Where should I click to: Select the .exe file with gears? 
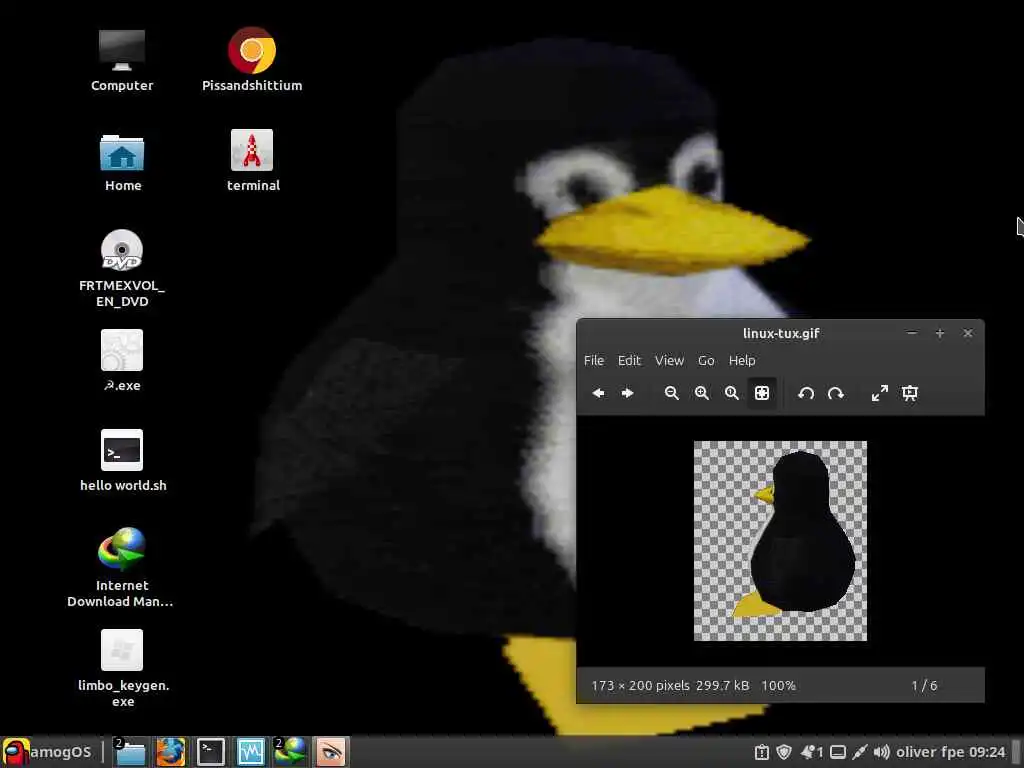(x=122, y=360)
